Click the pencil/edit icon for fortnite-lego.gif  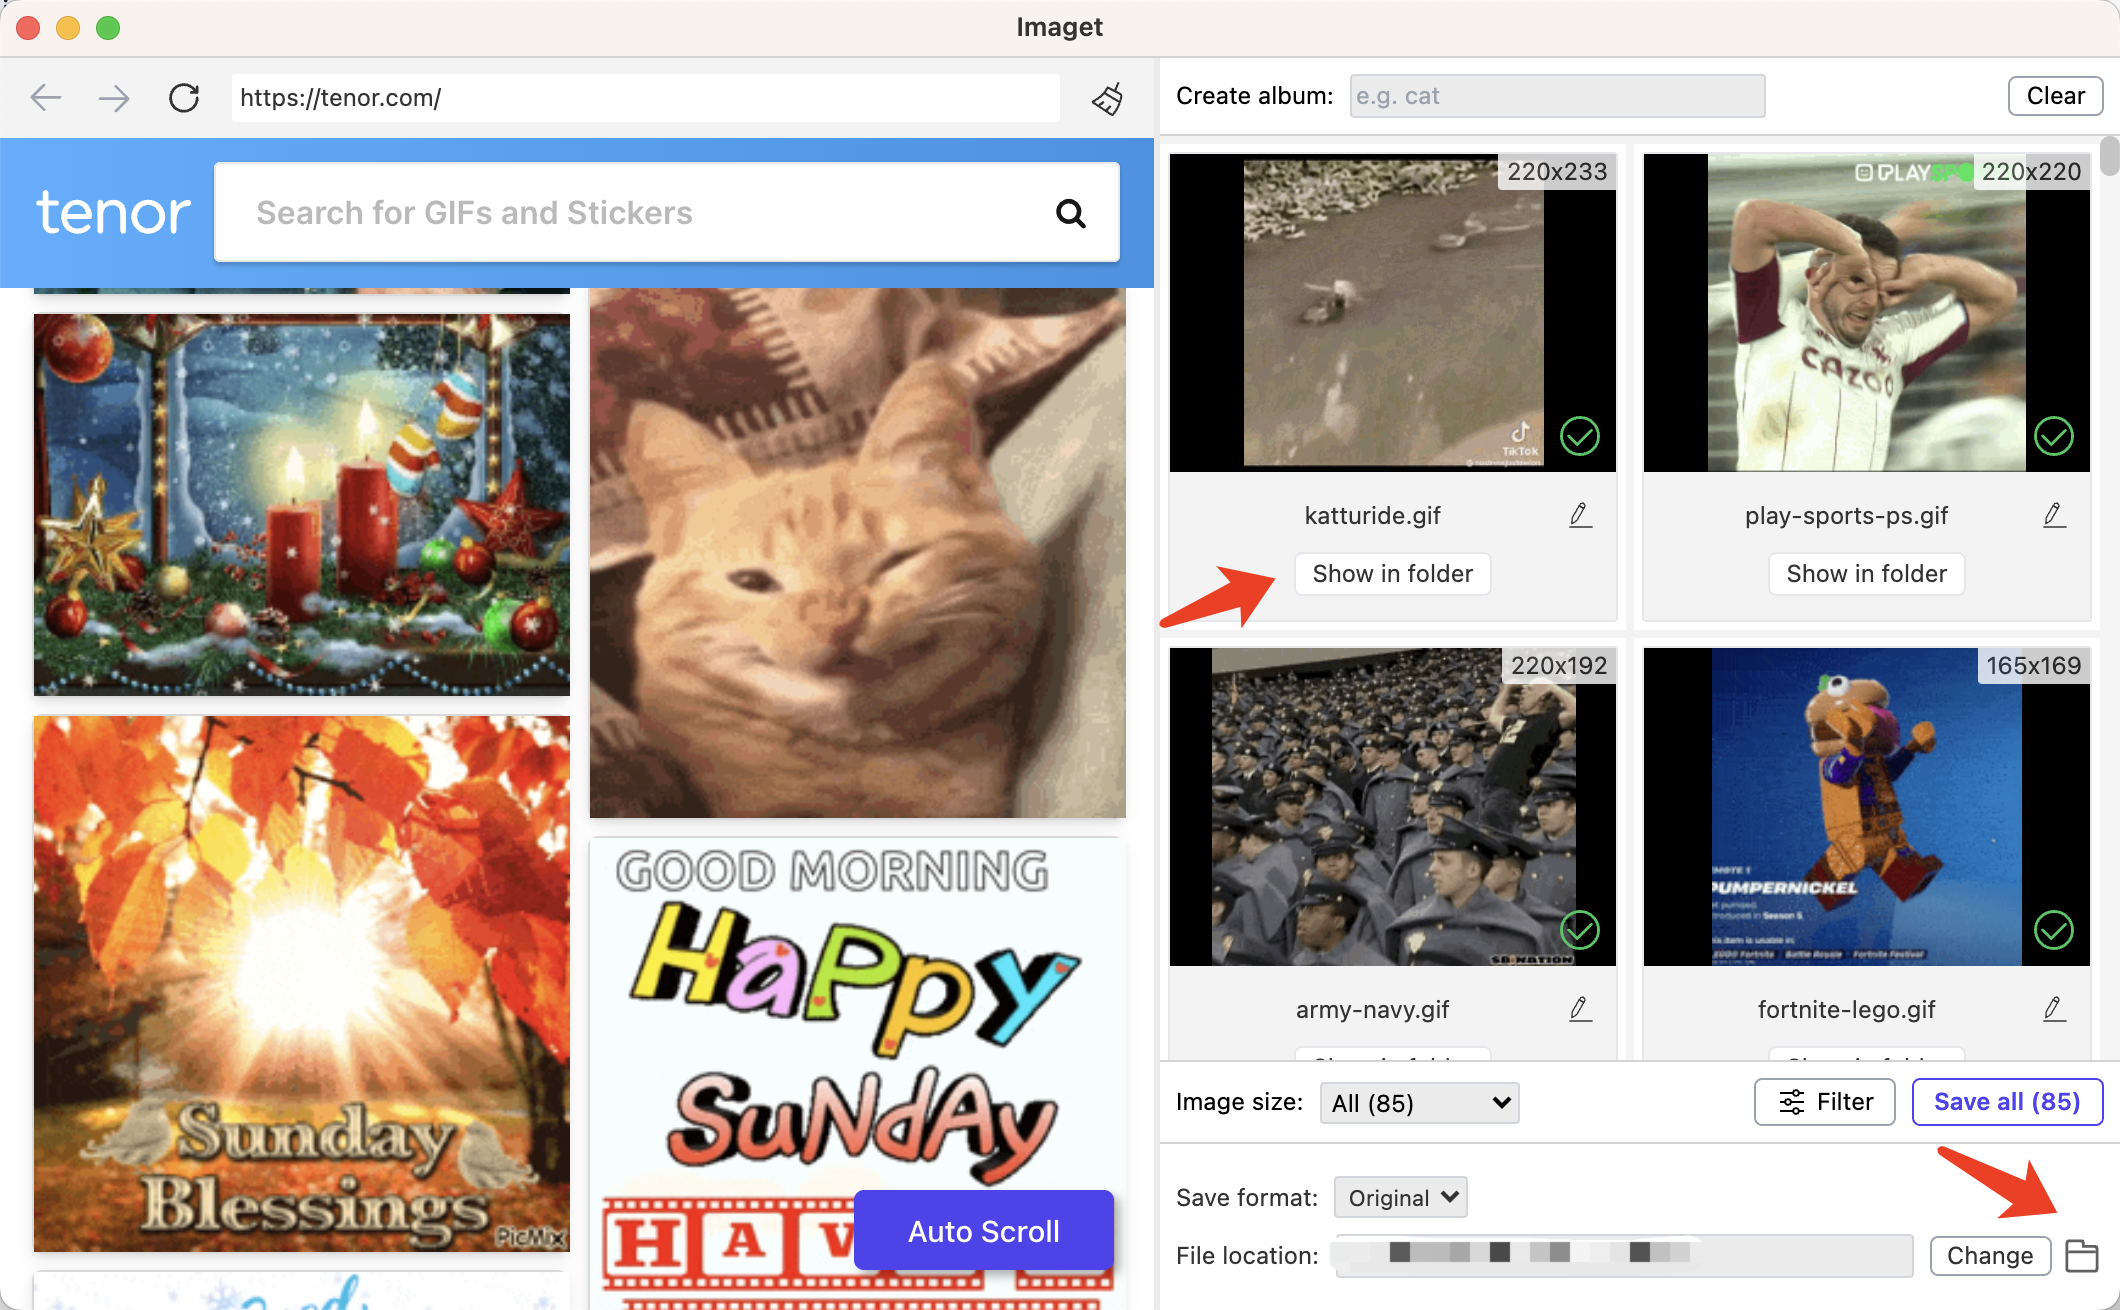click(x=2055, y=1009)
